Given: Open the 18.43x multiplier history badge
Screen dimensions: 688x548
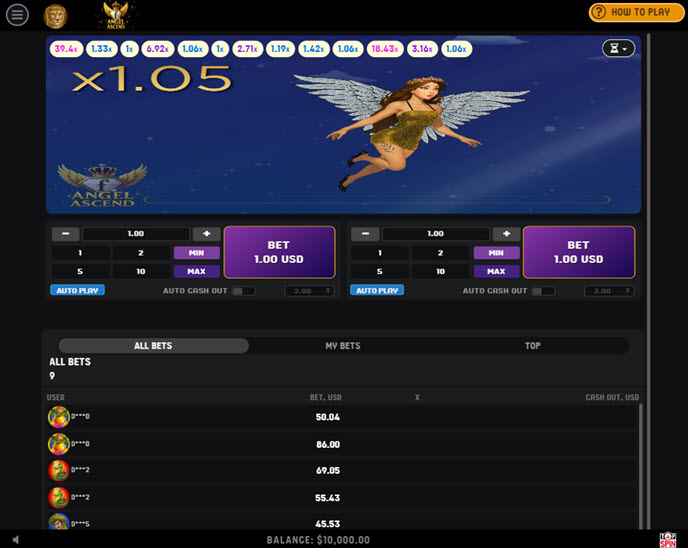Looking at the screenshot, I should point(384,49).
